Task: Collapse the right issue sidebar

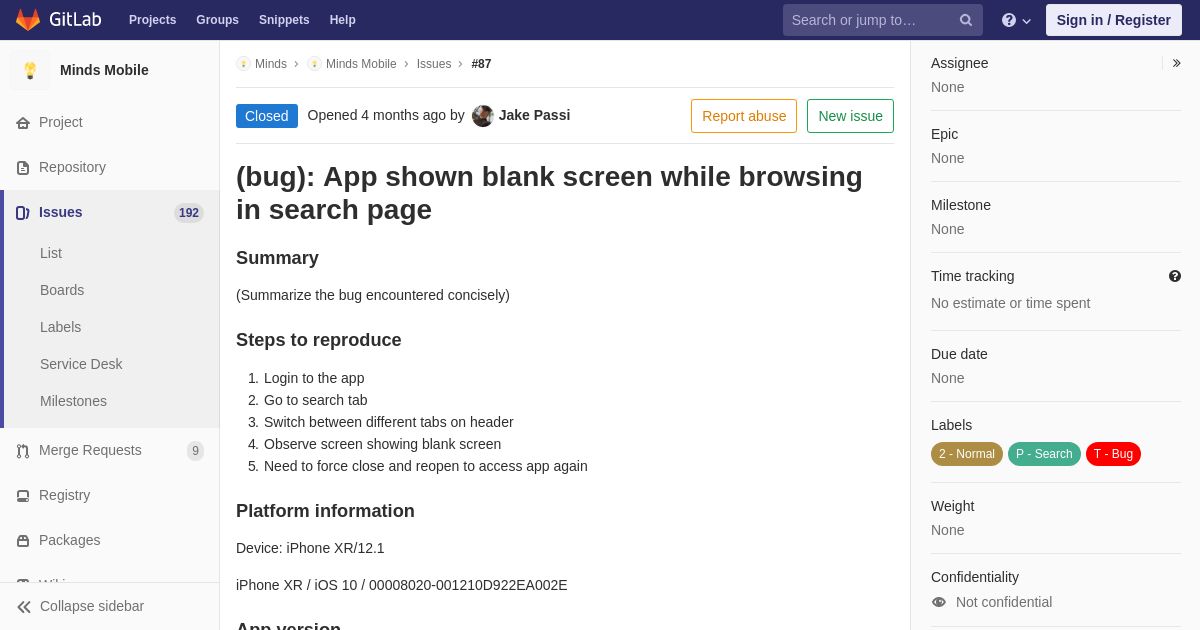Action: pos(1177,63)
